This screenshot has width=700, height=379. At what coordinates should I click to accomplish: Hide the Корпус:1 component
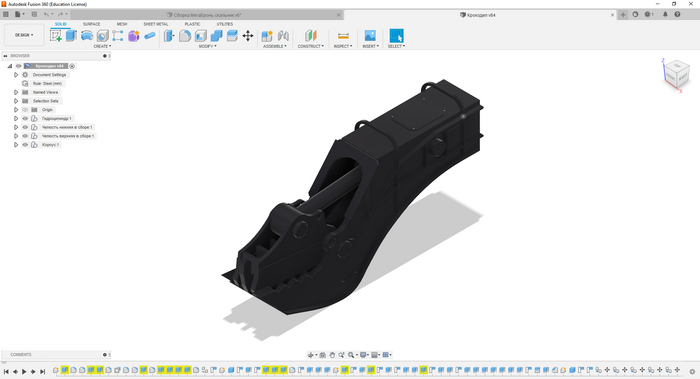point(25,145)
